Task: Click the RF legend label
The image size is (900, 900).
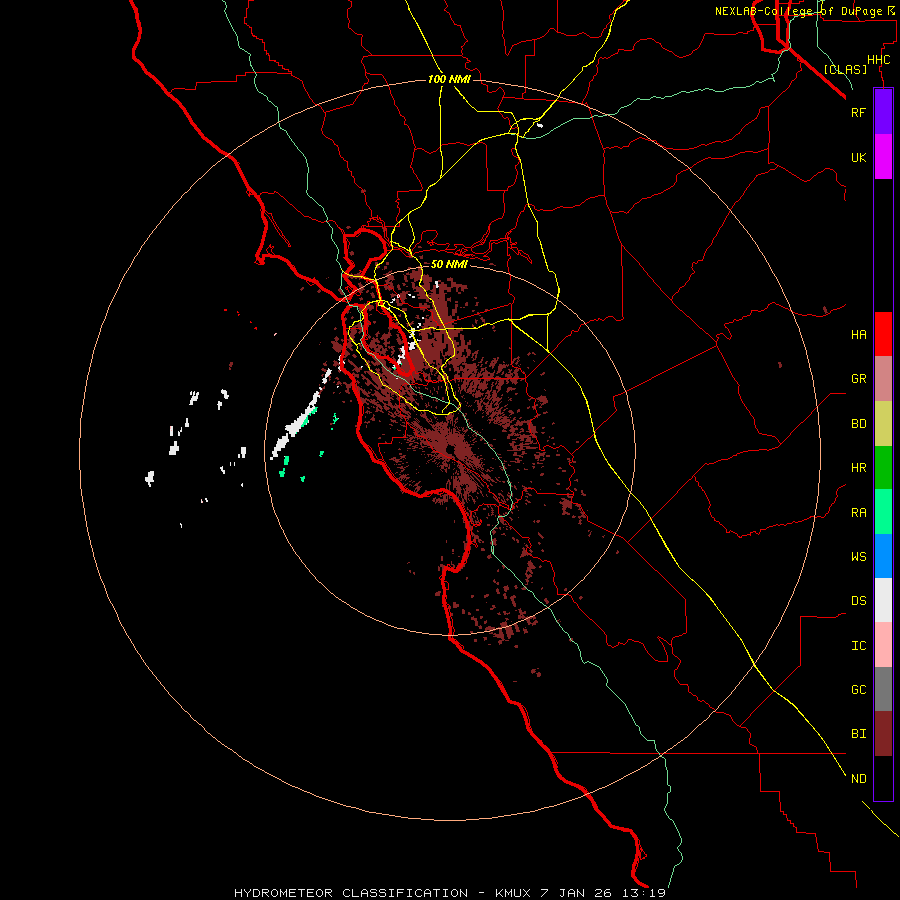Action: point(858,112)
